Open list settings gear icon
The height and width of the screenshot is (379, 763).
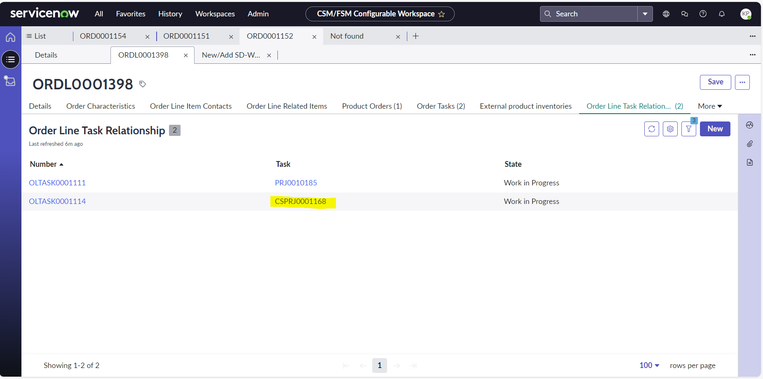click(x=670, y=129)
